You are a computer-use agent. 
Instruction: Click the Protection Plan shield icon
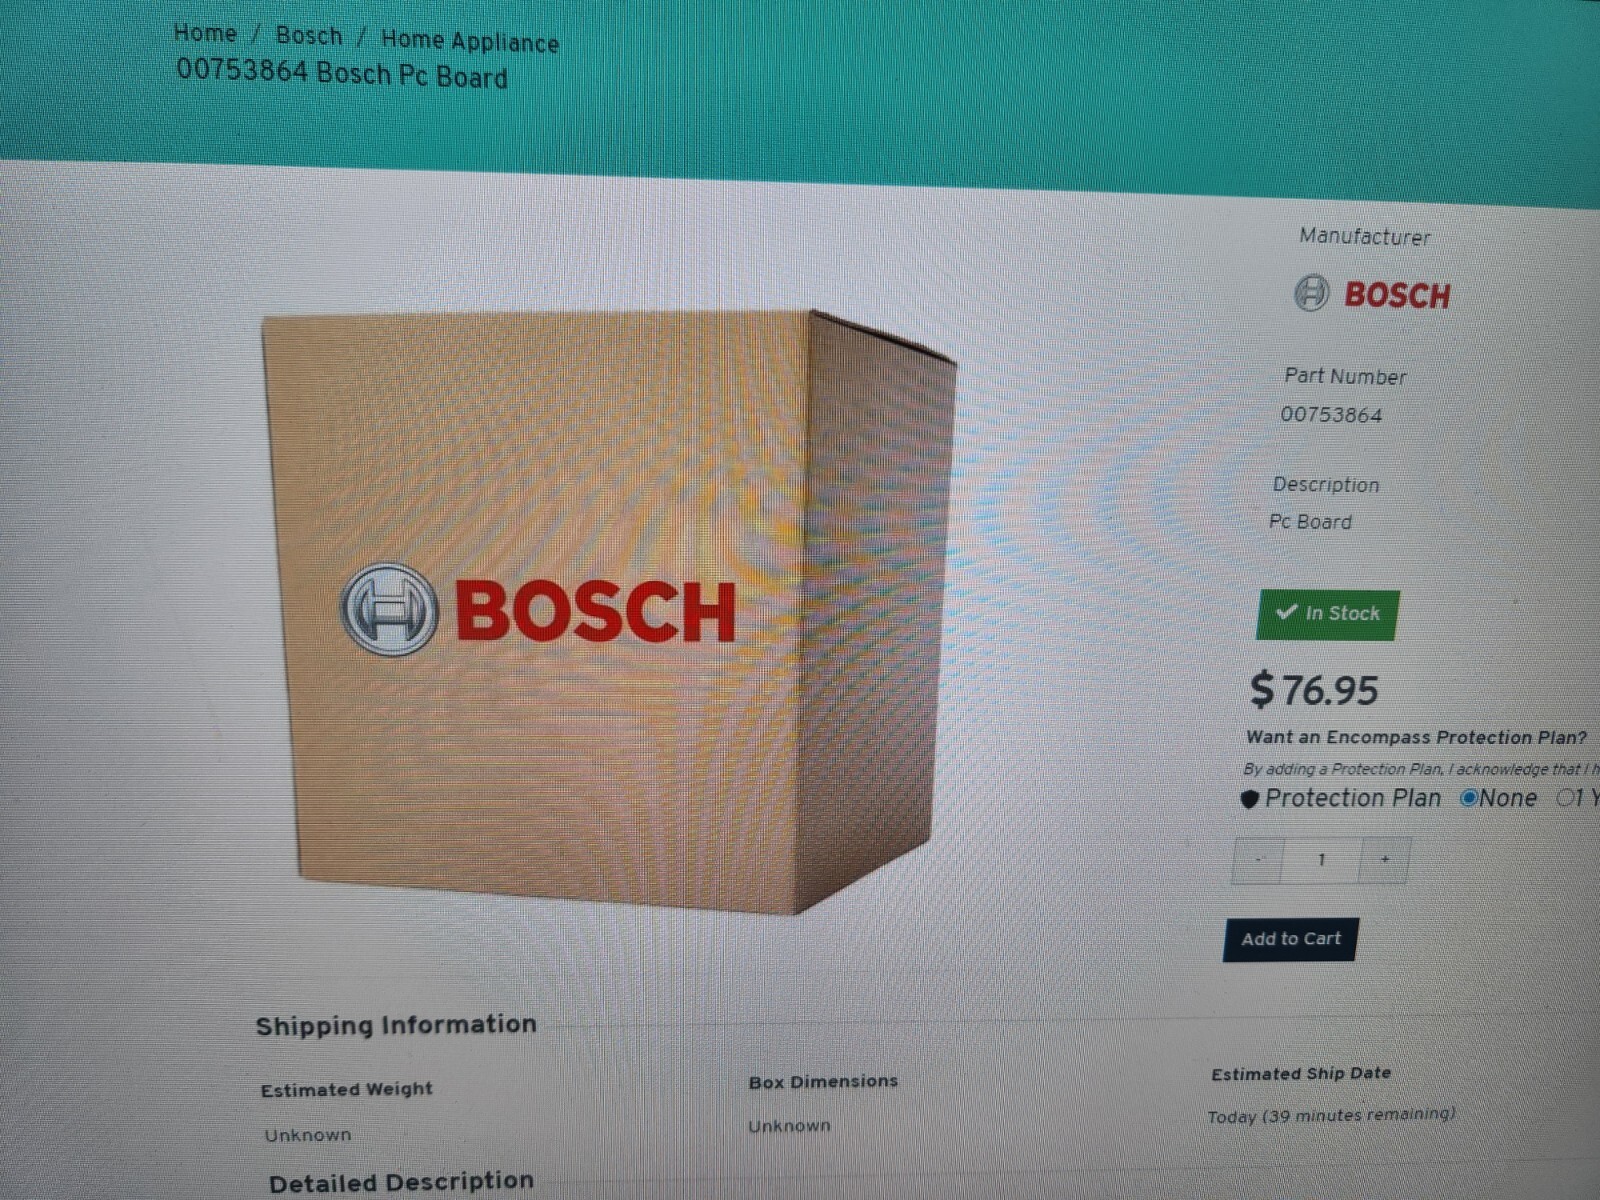(1249, 799)
